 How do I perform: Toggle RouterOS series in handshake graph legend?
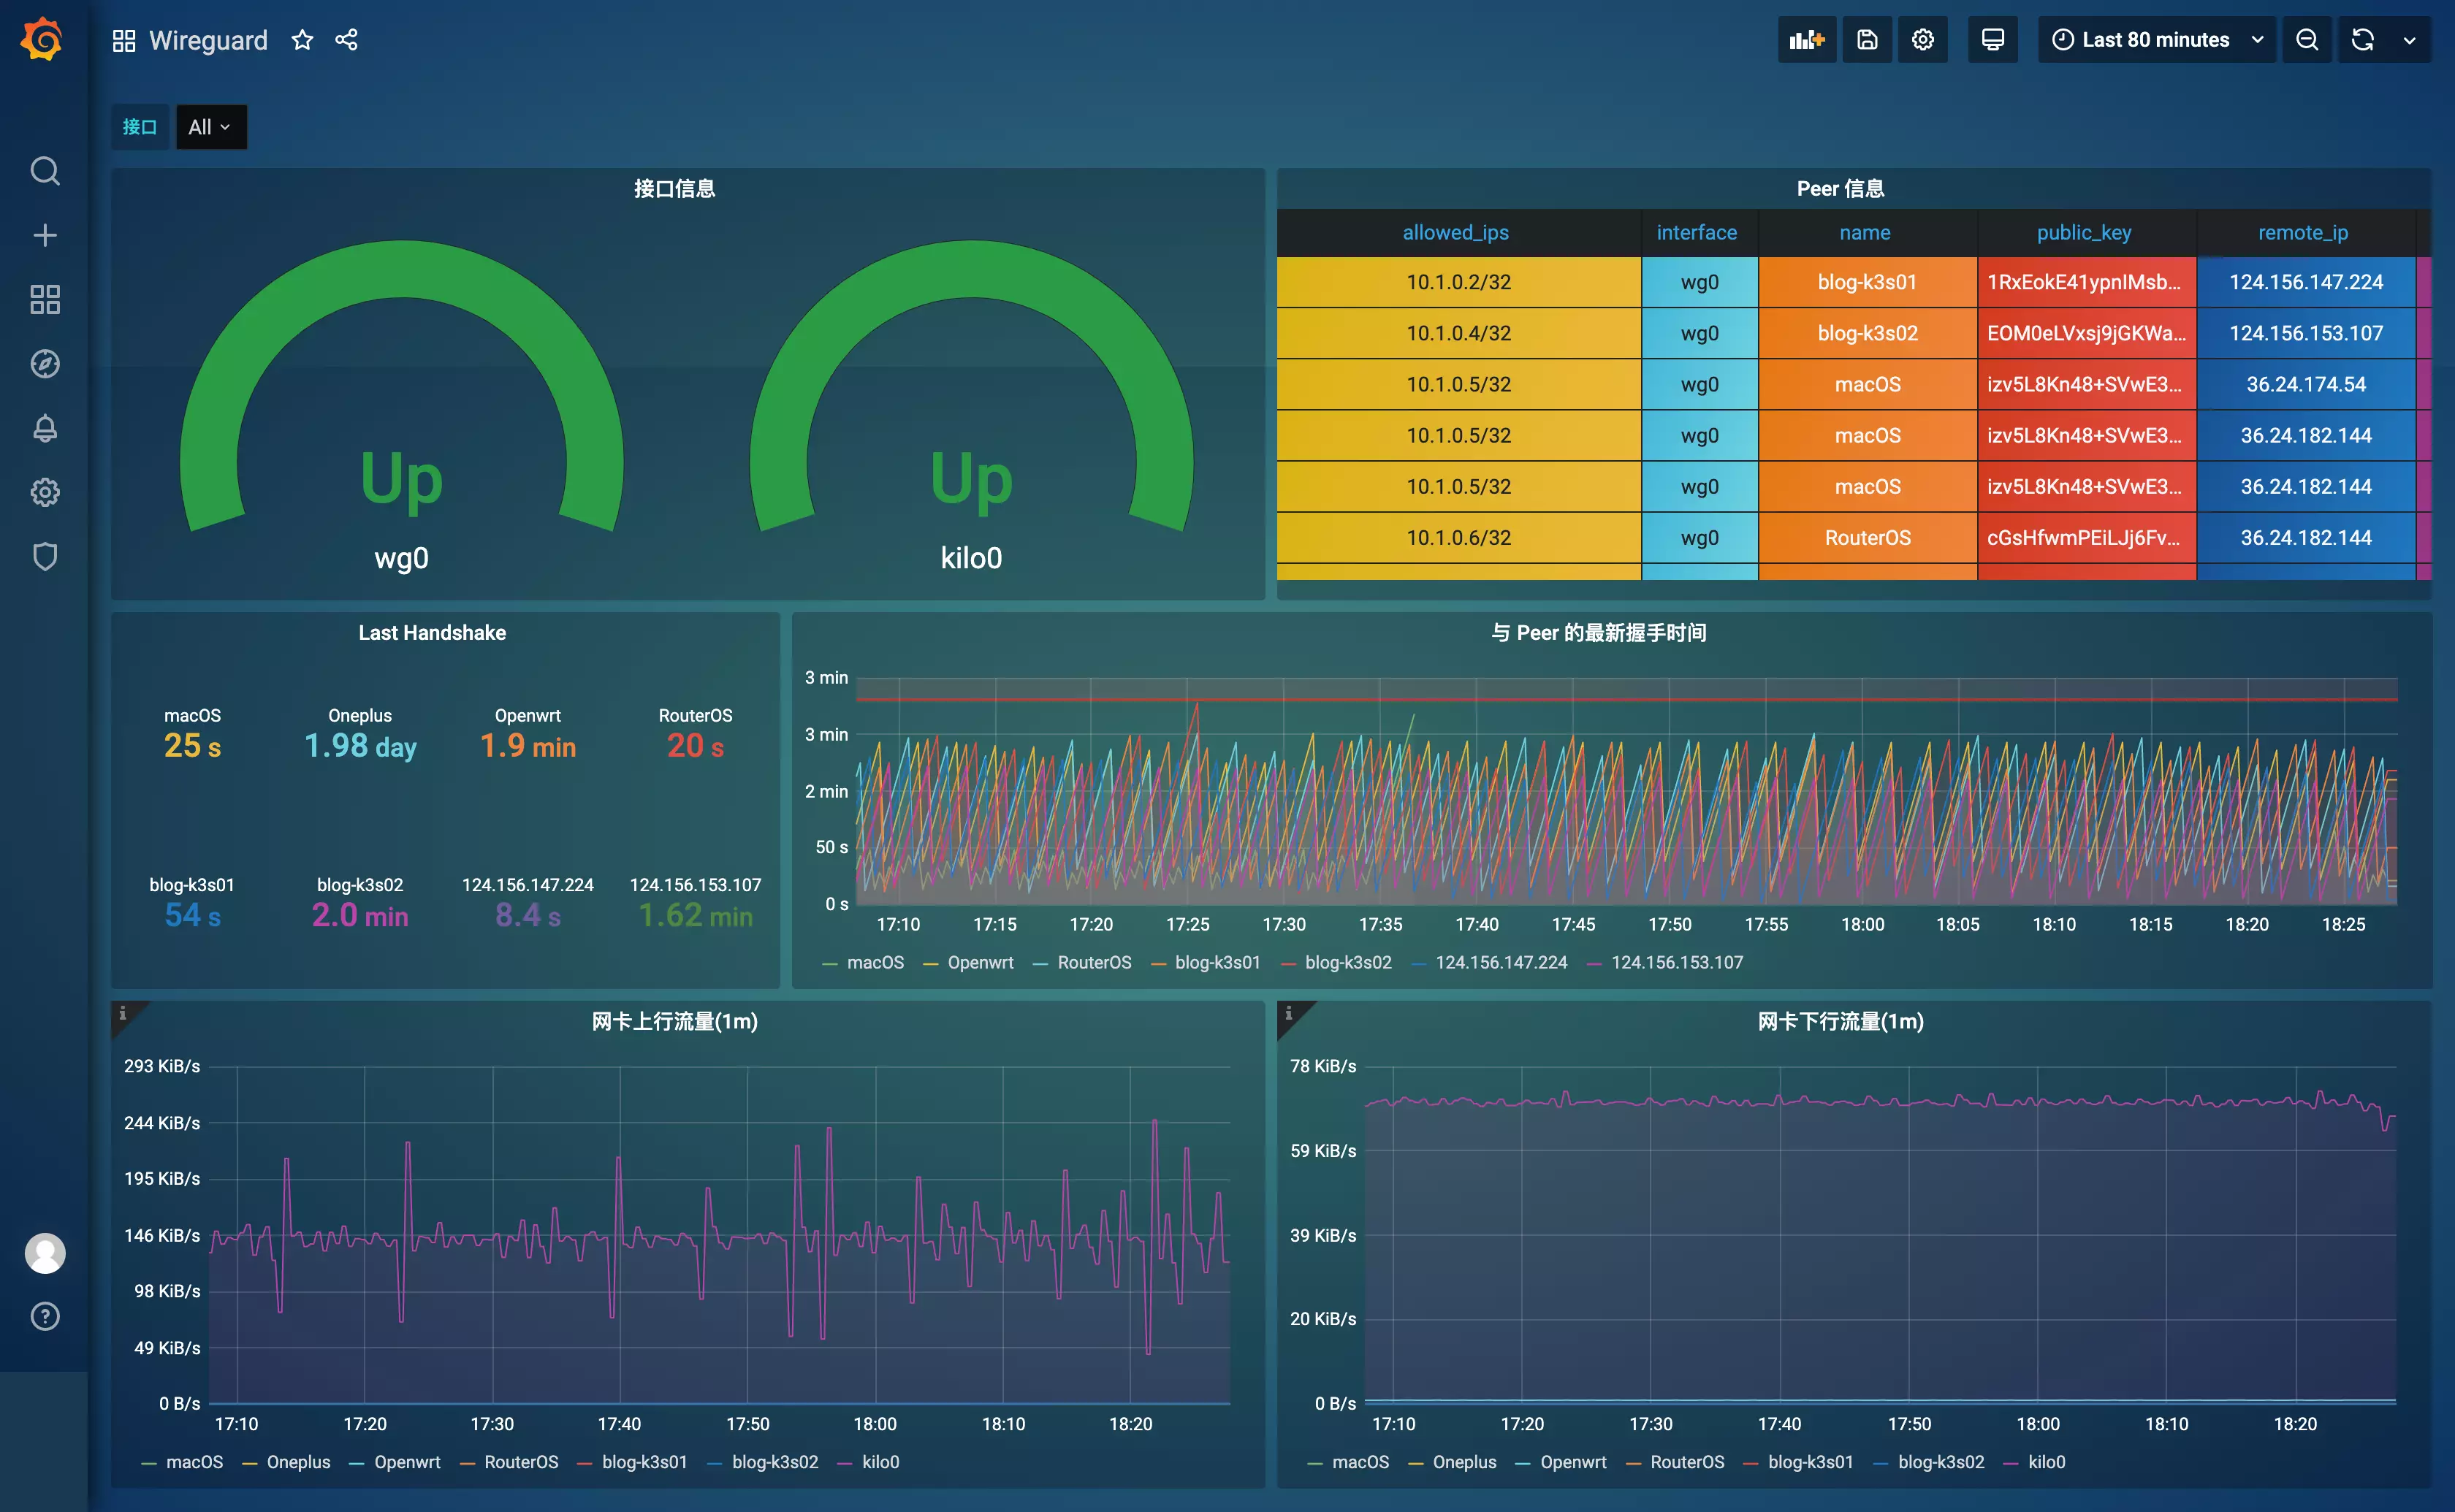pos(1094,962)
